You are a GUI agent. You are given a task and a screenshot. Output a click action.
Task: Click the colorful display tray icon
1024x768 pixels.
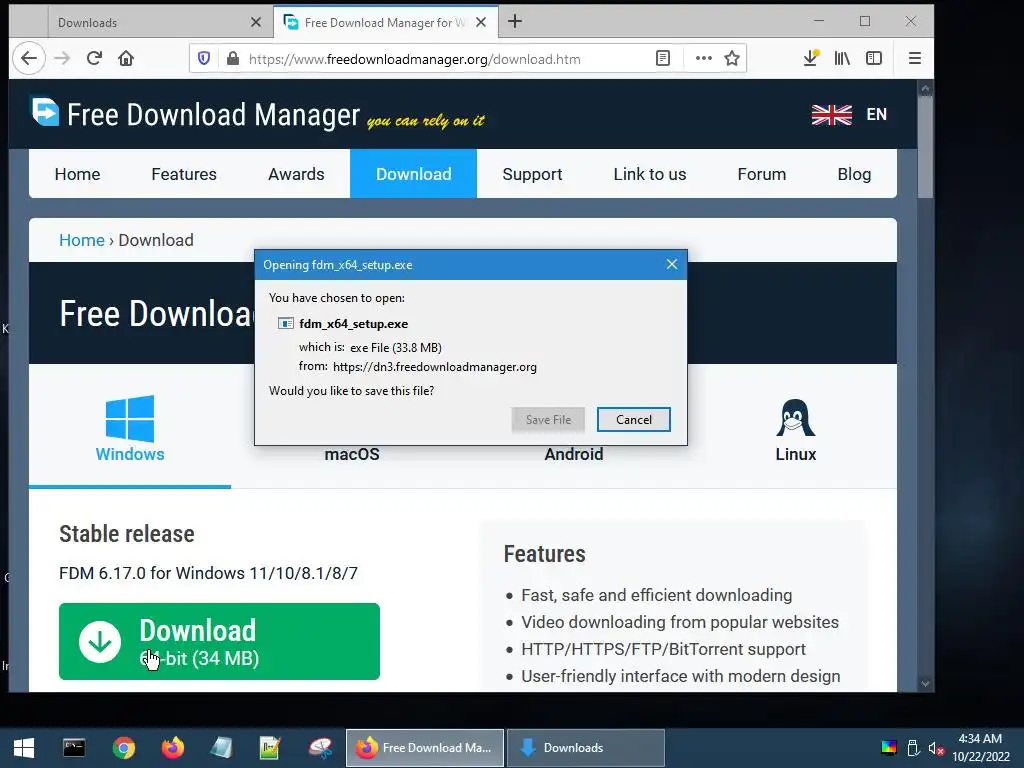(x=889, y=748)
